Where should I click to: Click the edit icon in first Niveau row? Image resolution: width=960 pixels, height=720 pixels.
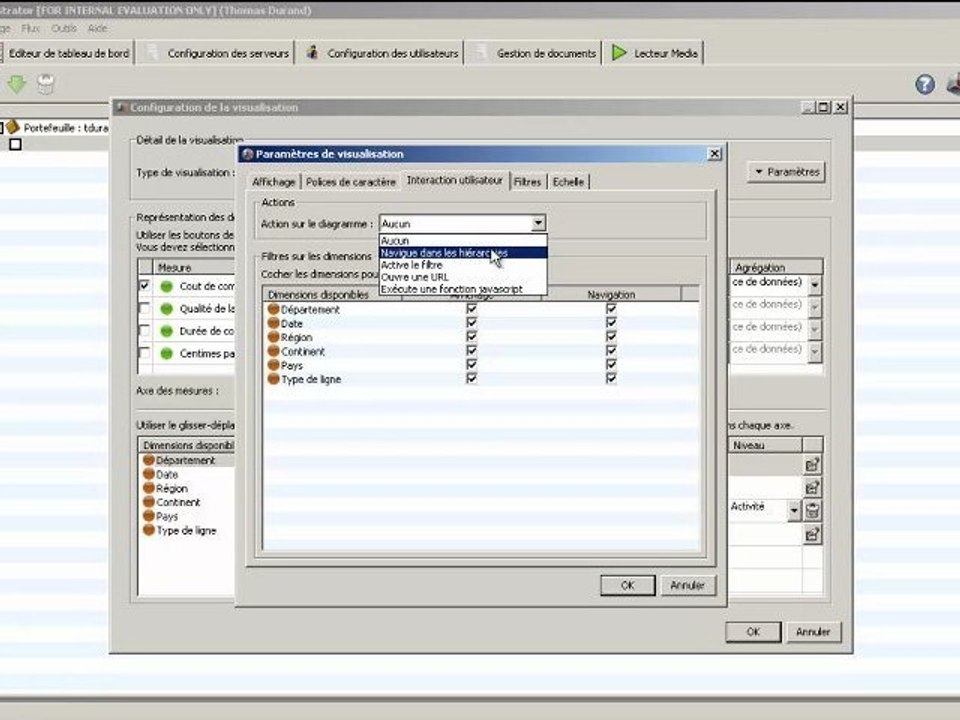pyautogui.click(x=812, y=465)
